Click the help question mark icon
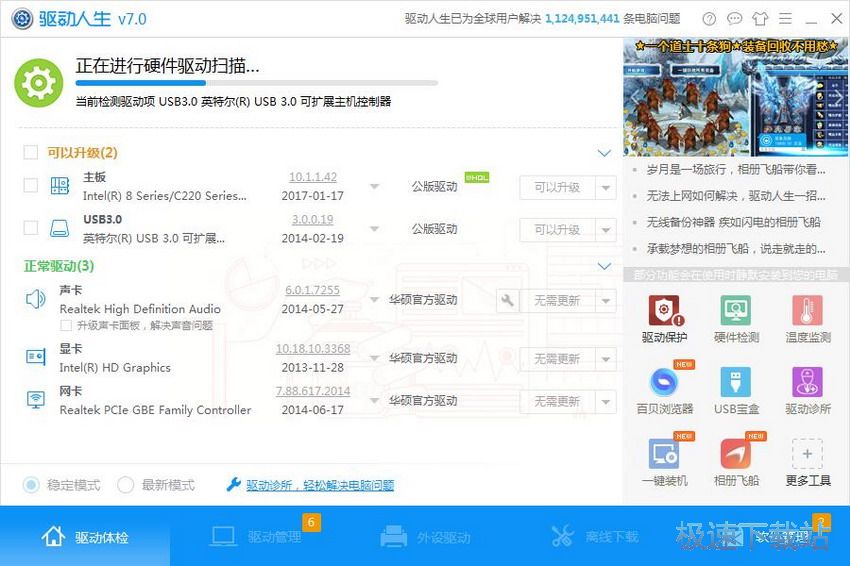The width and height of the screenshot is (850, 566). (709, 19)
